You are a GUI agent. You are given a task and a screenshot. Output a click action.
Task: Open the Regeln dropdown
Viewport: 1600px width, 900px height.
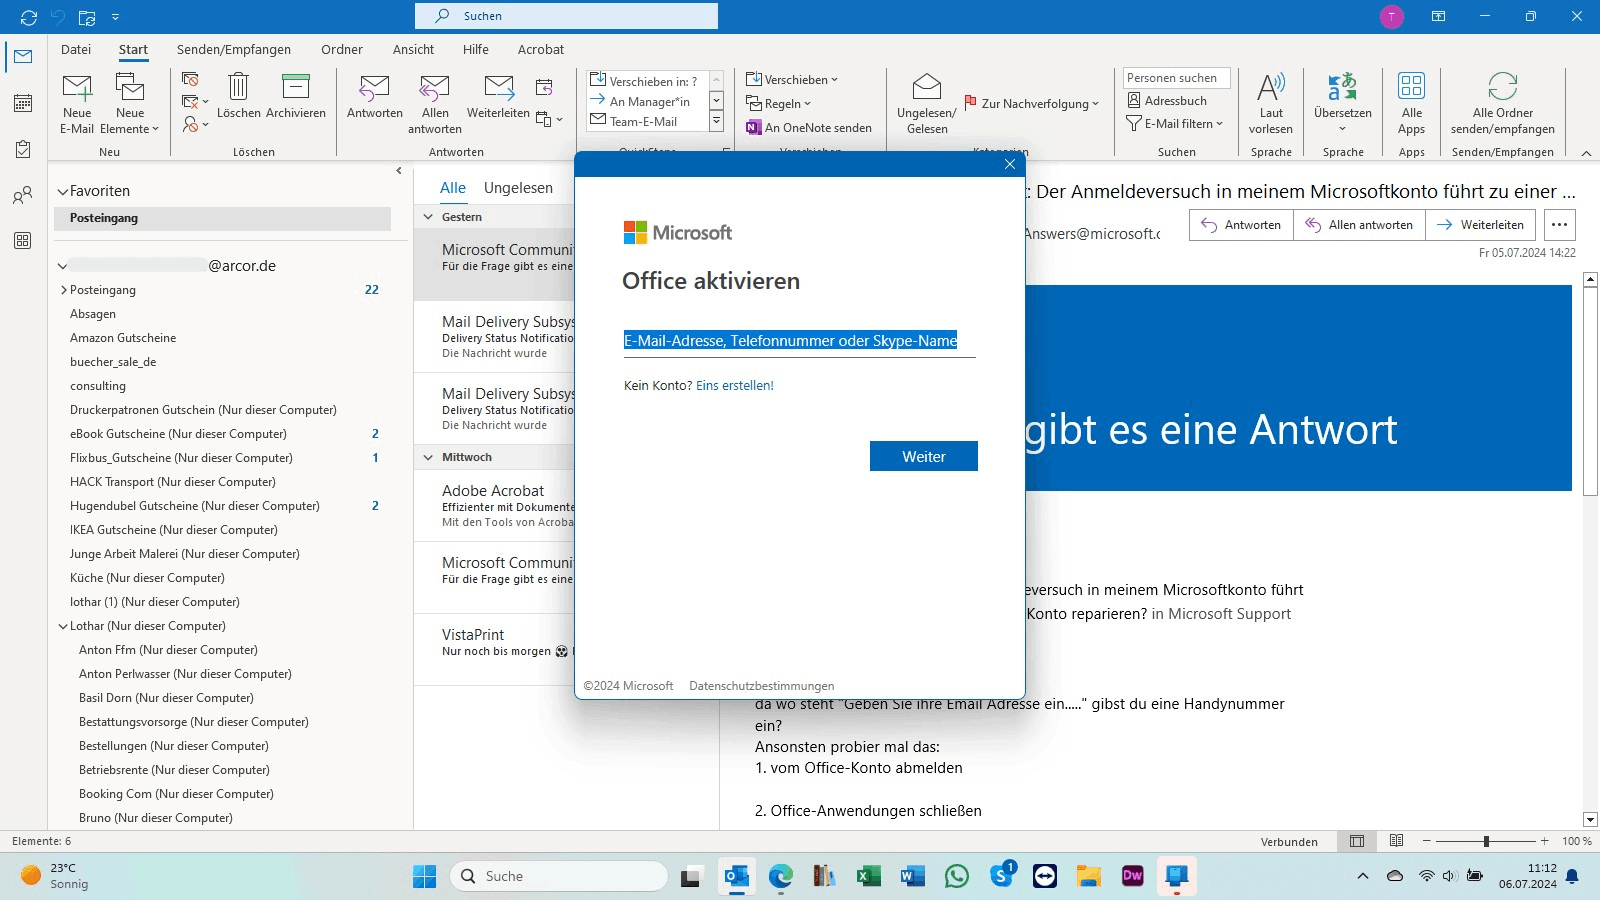coord(779,103)
